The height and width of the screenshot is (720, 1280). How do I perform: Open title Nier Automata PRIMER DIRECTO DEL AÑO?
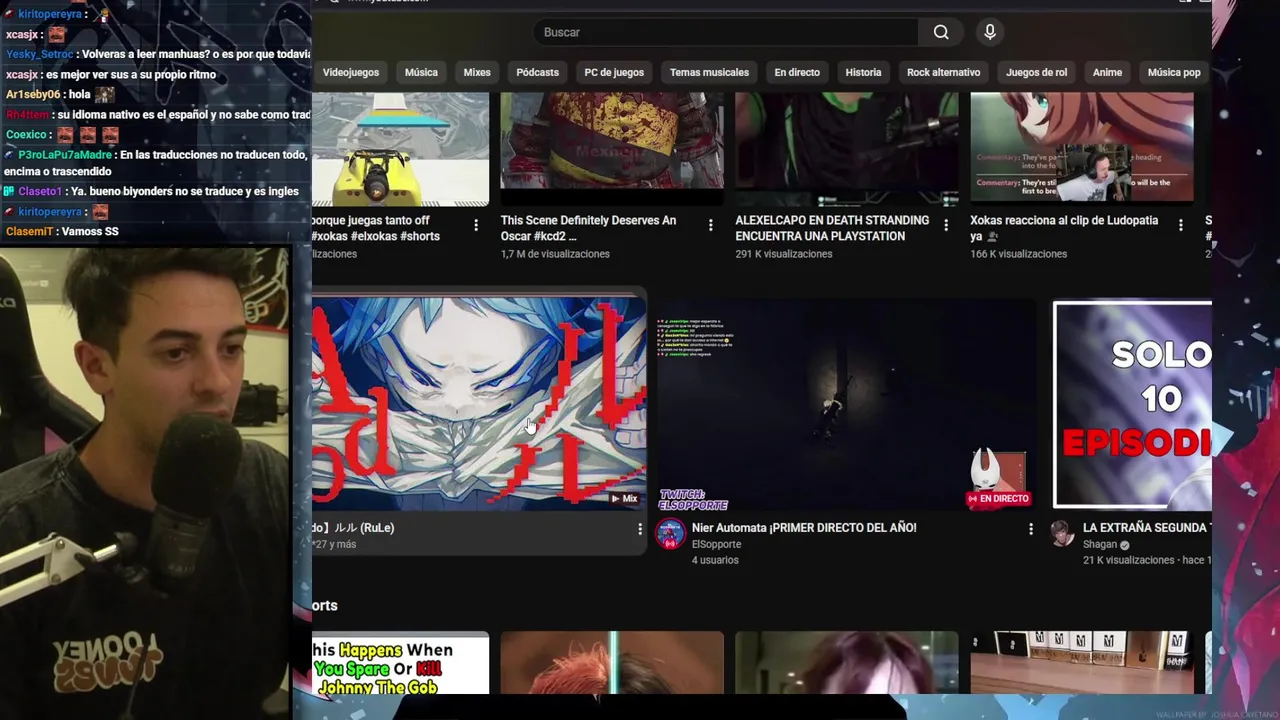pyautogui.click(x=804, y=528)
